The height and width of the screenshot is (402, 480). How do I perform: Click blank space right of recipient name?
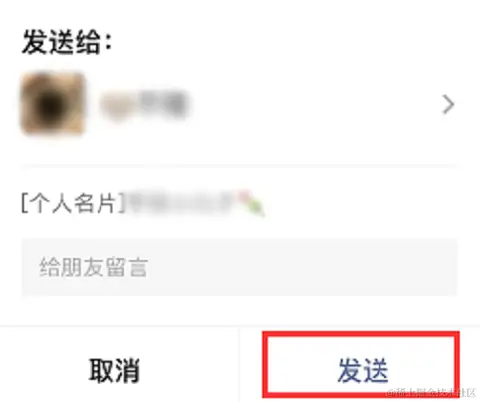(313, 104)
